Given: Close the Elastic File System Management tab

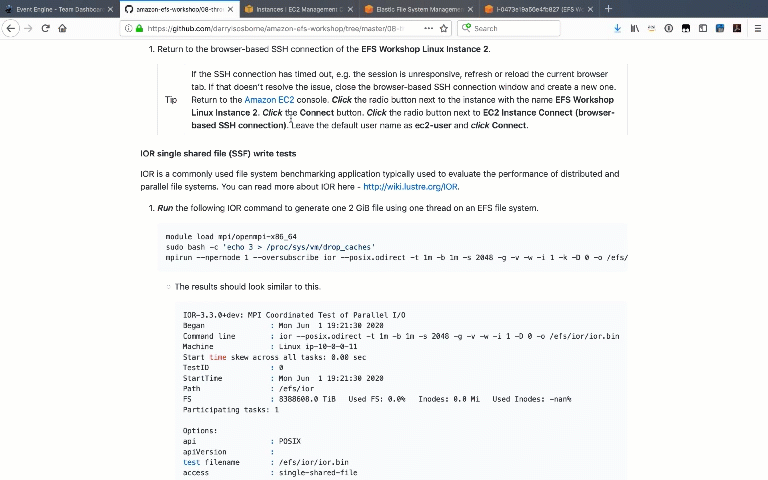Looking at the screenshot, I should 470,9.
